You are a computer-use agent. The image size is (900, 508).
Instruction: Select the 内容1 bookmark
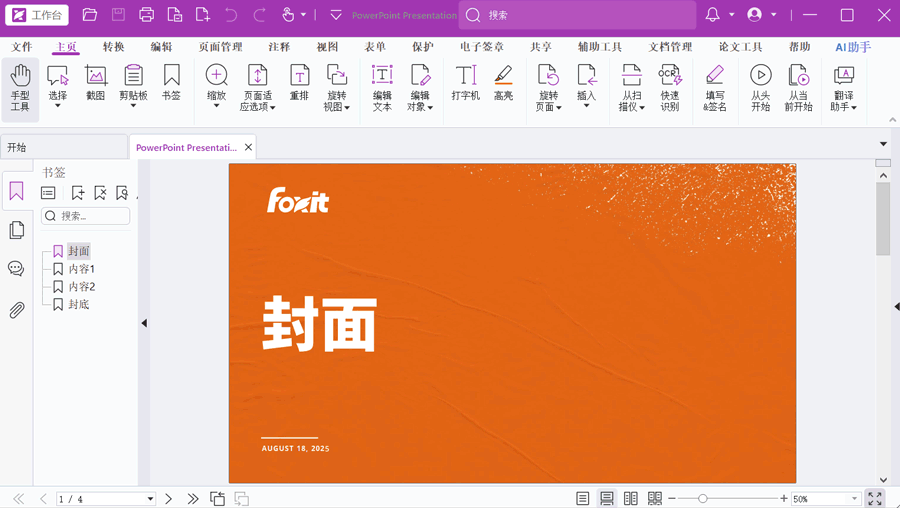tap(82, 269)
